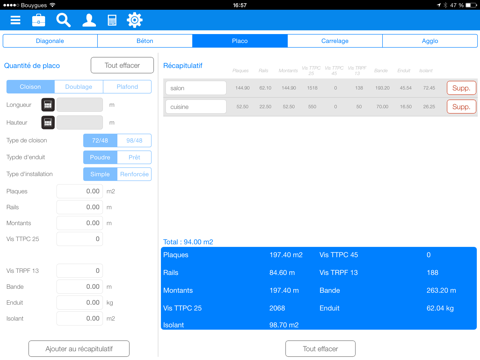480x360 pixels.
Task: Choose 98/48 cloison type
Action: (134, 140)
